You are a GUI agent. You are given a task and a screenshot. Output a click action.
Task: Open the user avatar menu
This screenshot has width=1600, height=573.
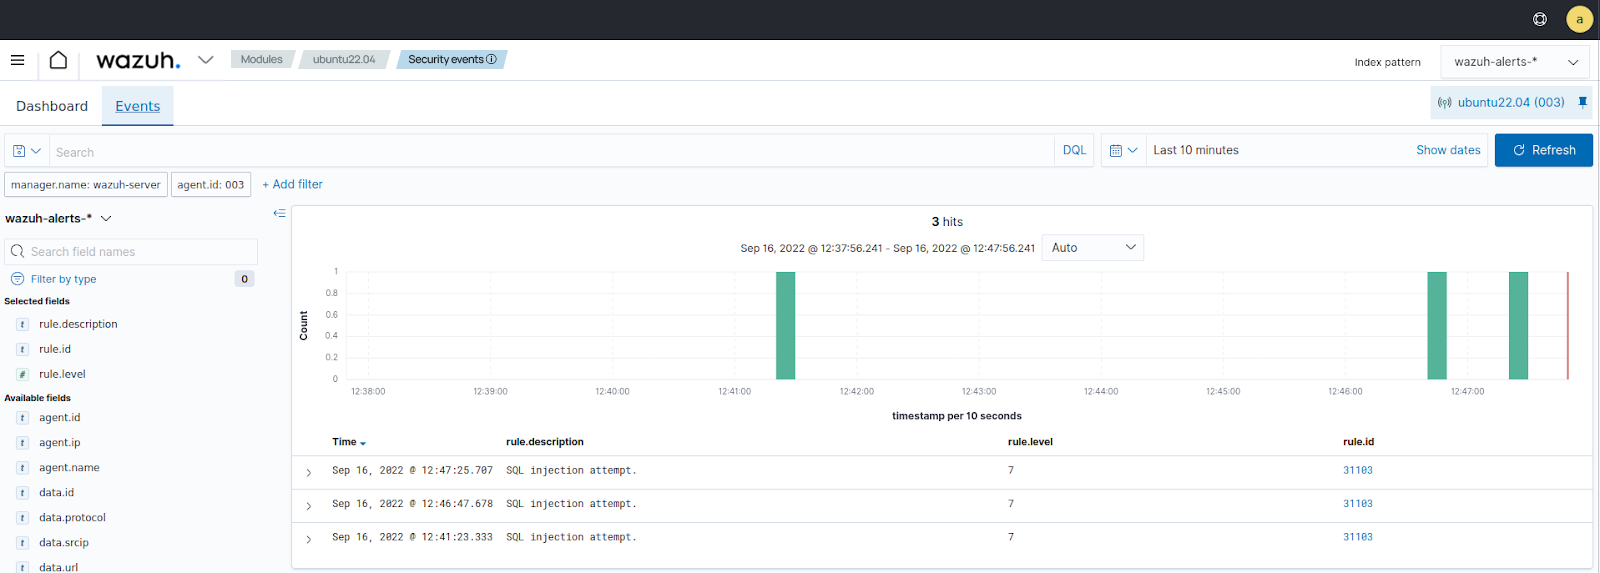click(1579, 19)
